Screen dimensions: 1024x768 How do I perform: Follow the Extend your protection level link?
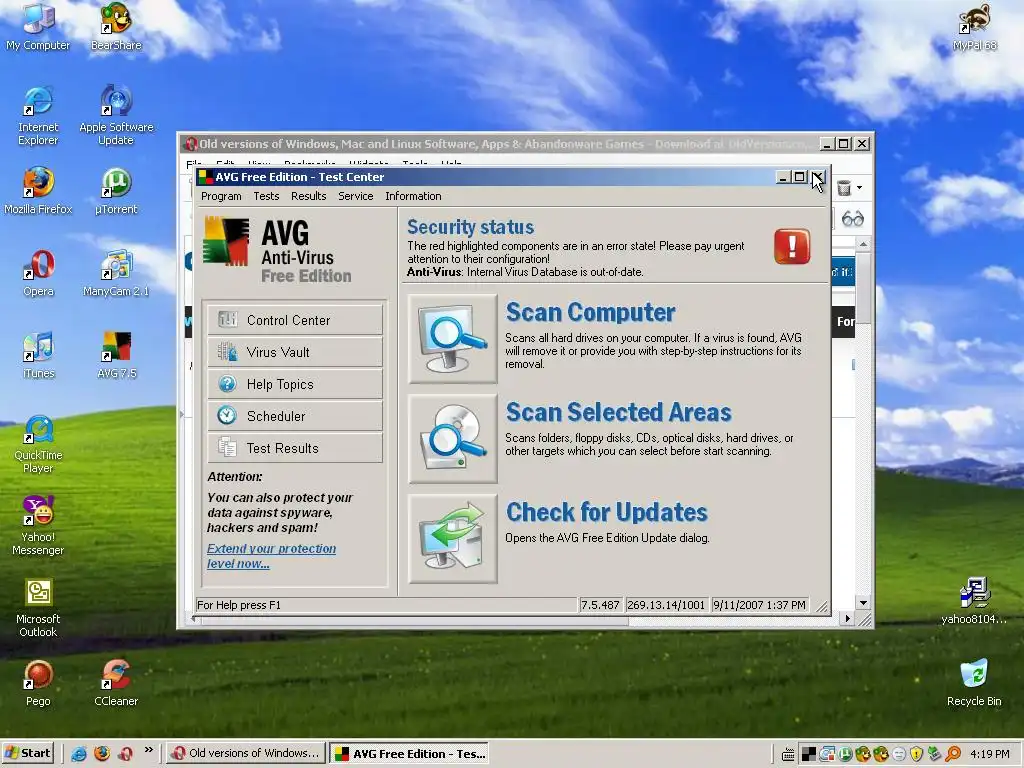pos(271,556)
